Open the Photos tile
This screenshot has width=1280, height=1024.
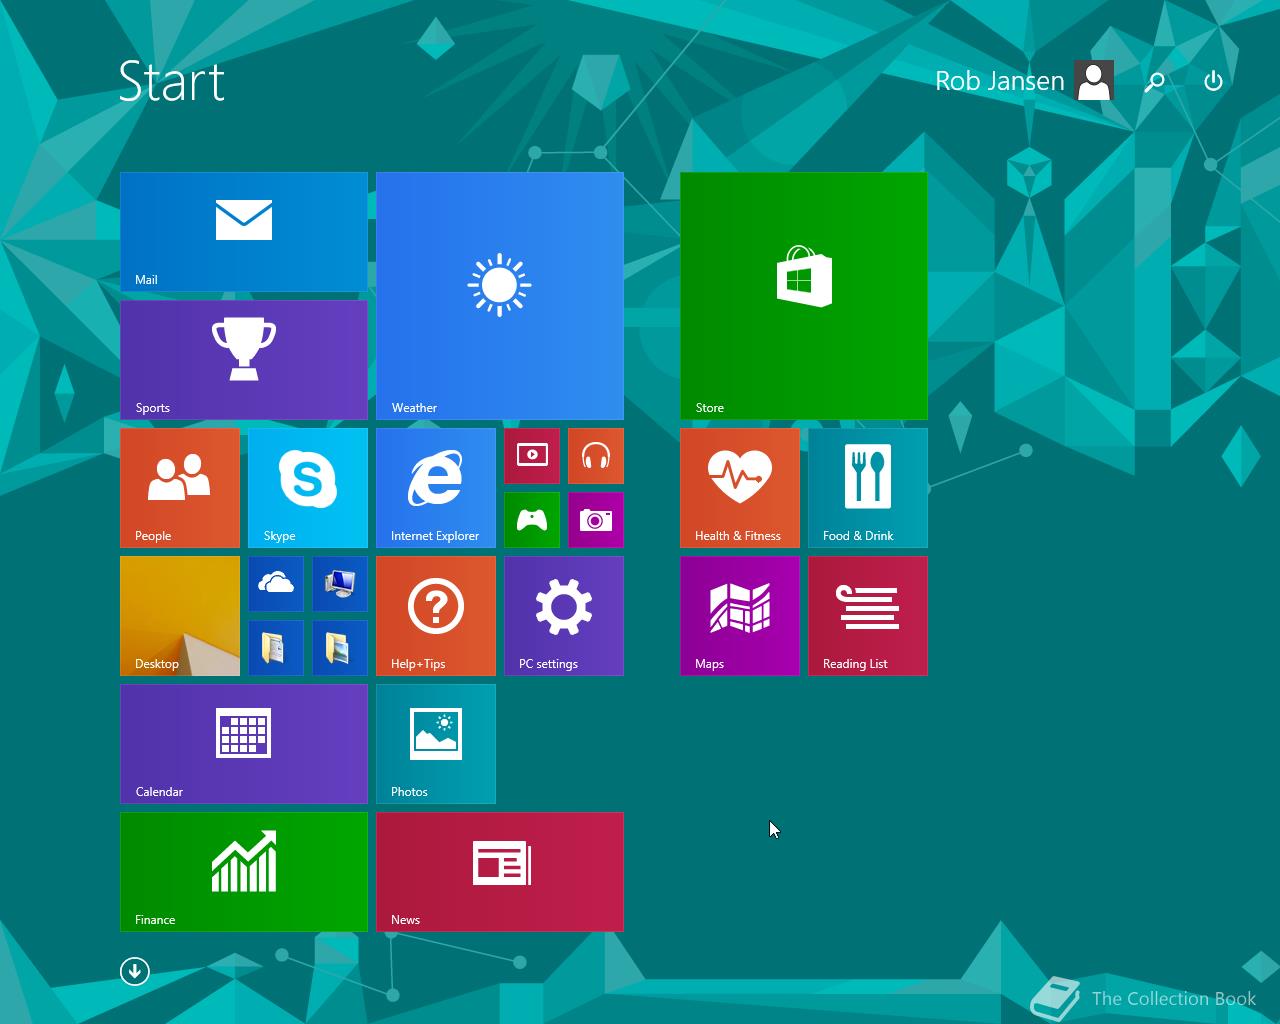click(436, 744)
